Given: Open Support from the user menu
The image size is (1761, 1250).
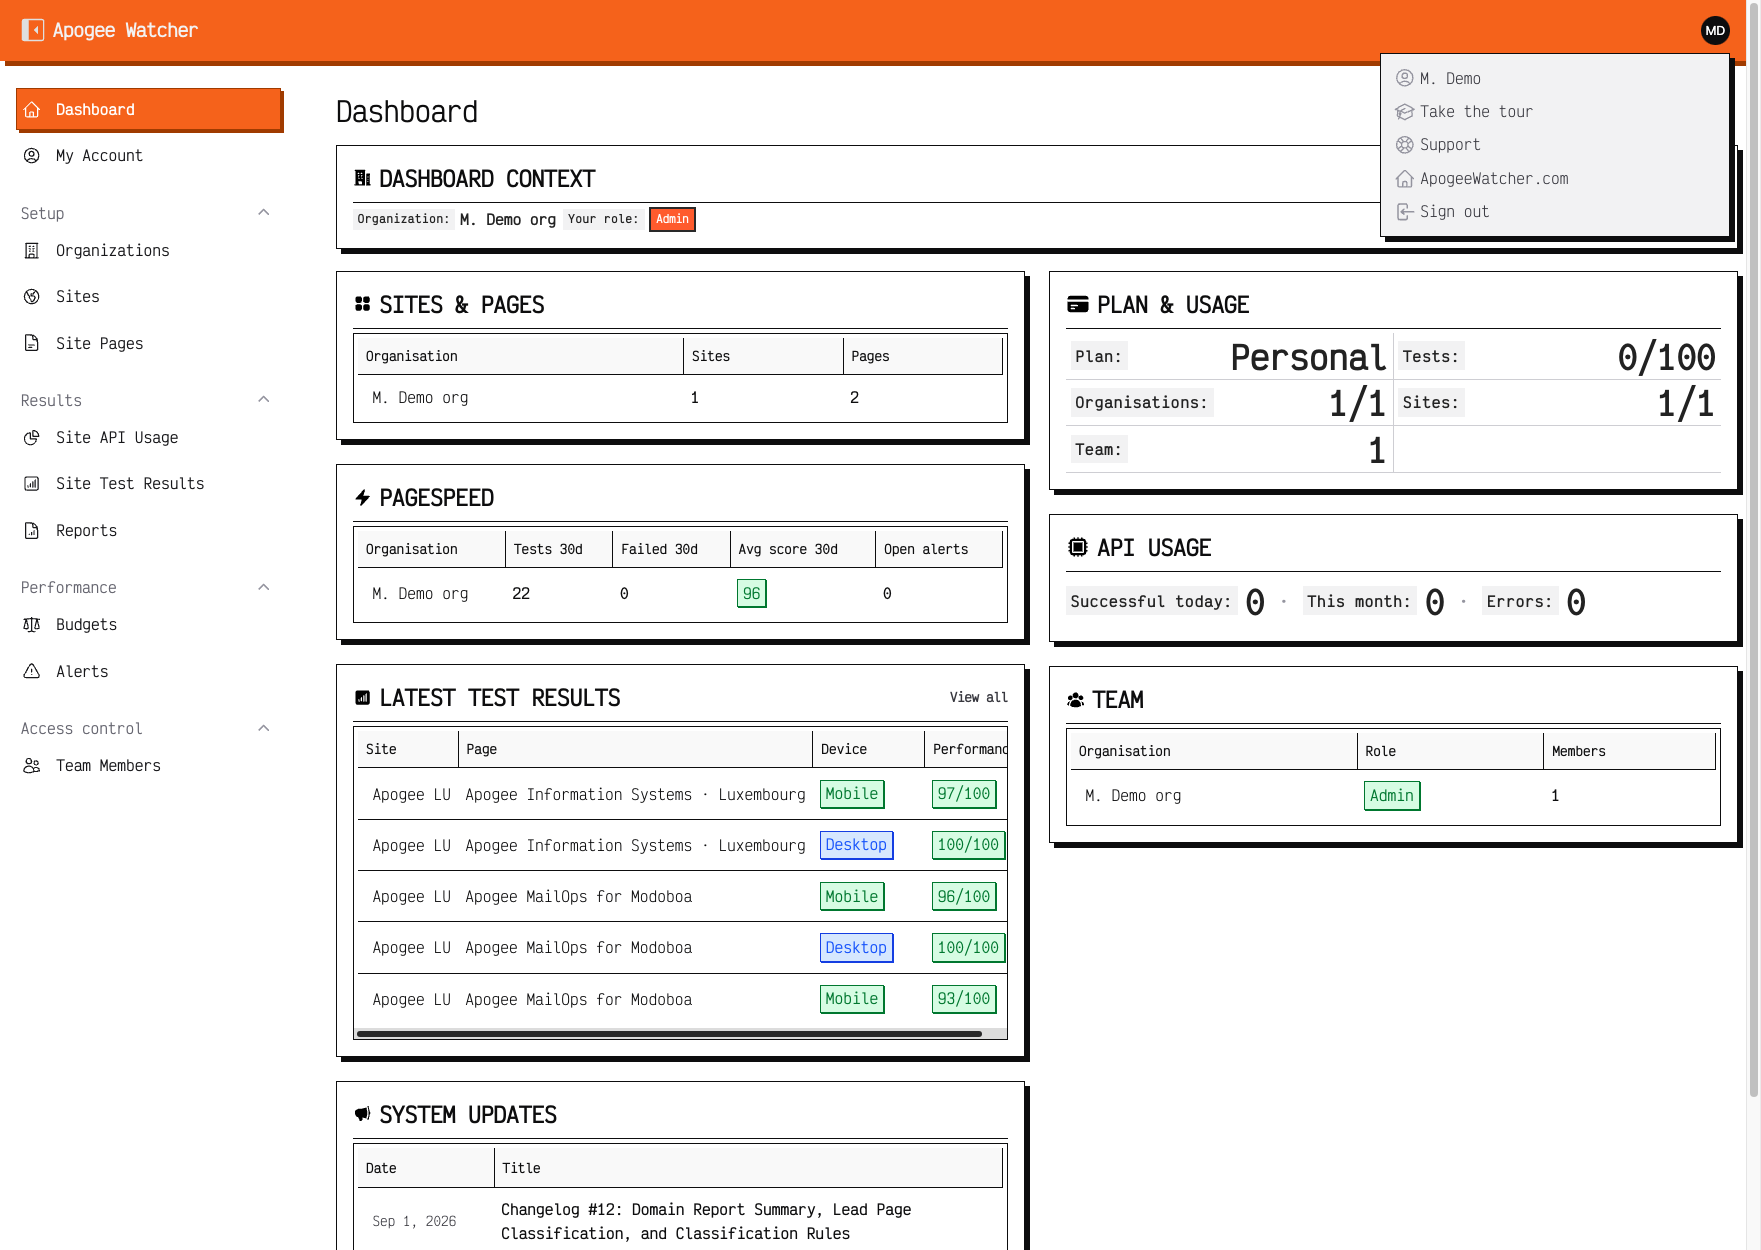Looking at the screenshot, I should (x=1450, y=144).
